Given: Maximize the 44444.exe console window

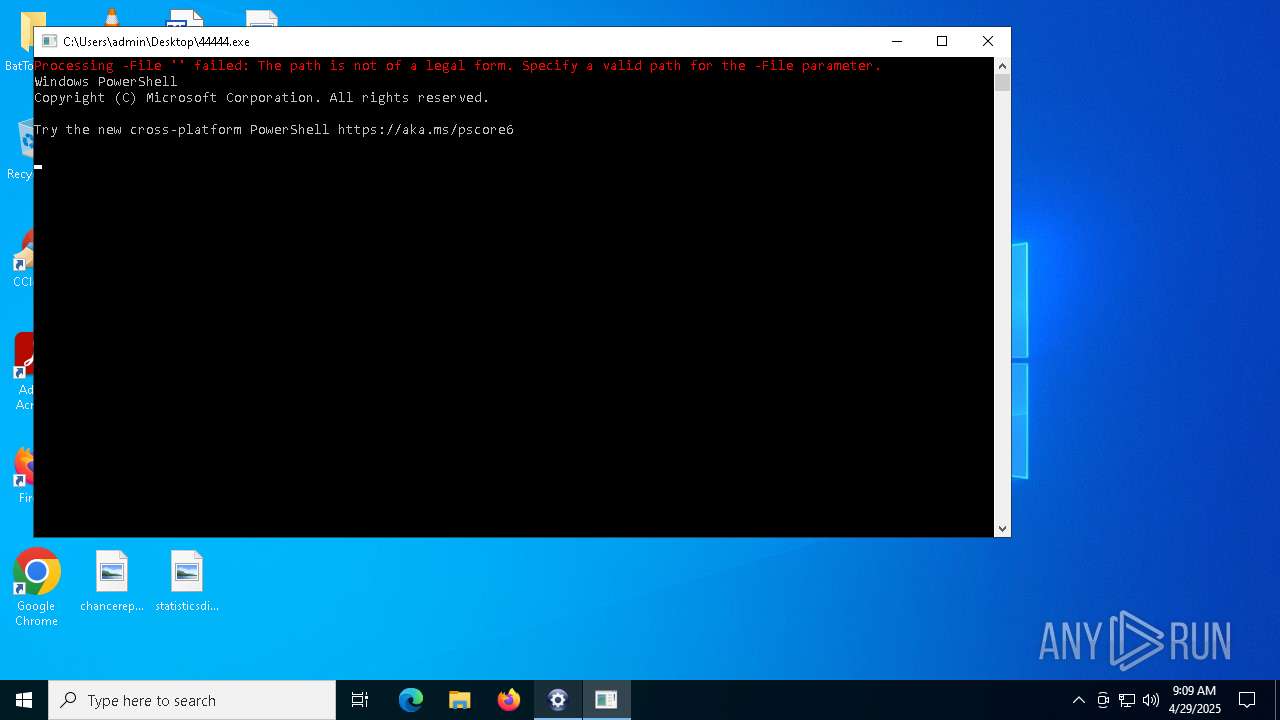Looking at the screenshot, I should point(942,41).
